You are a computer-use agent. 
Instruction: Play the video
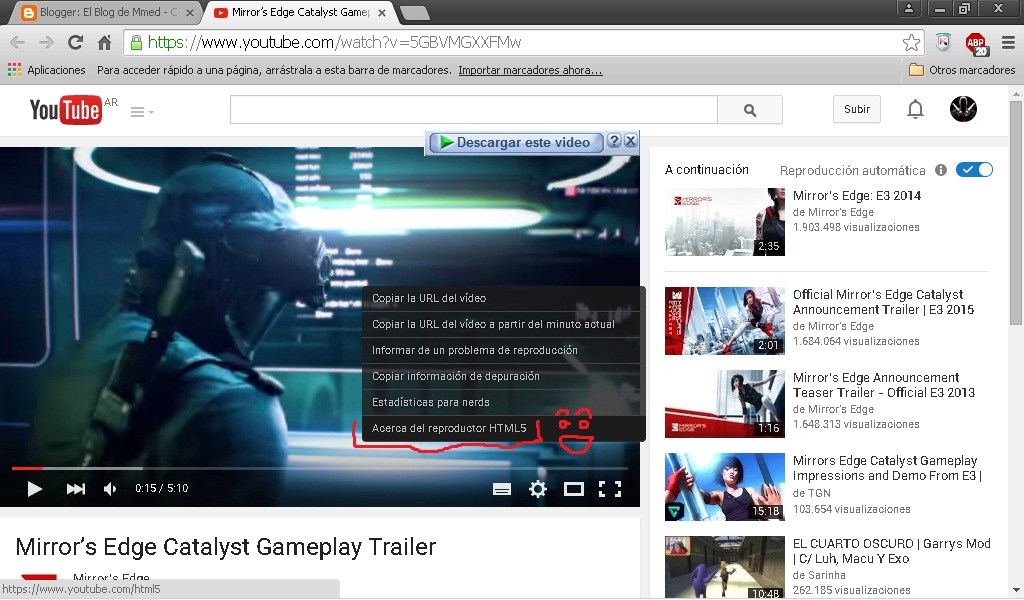34,488
